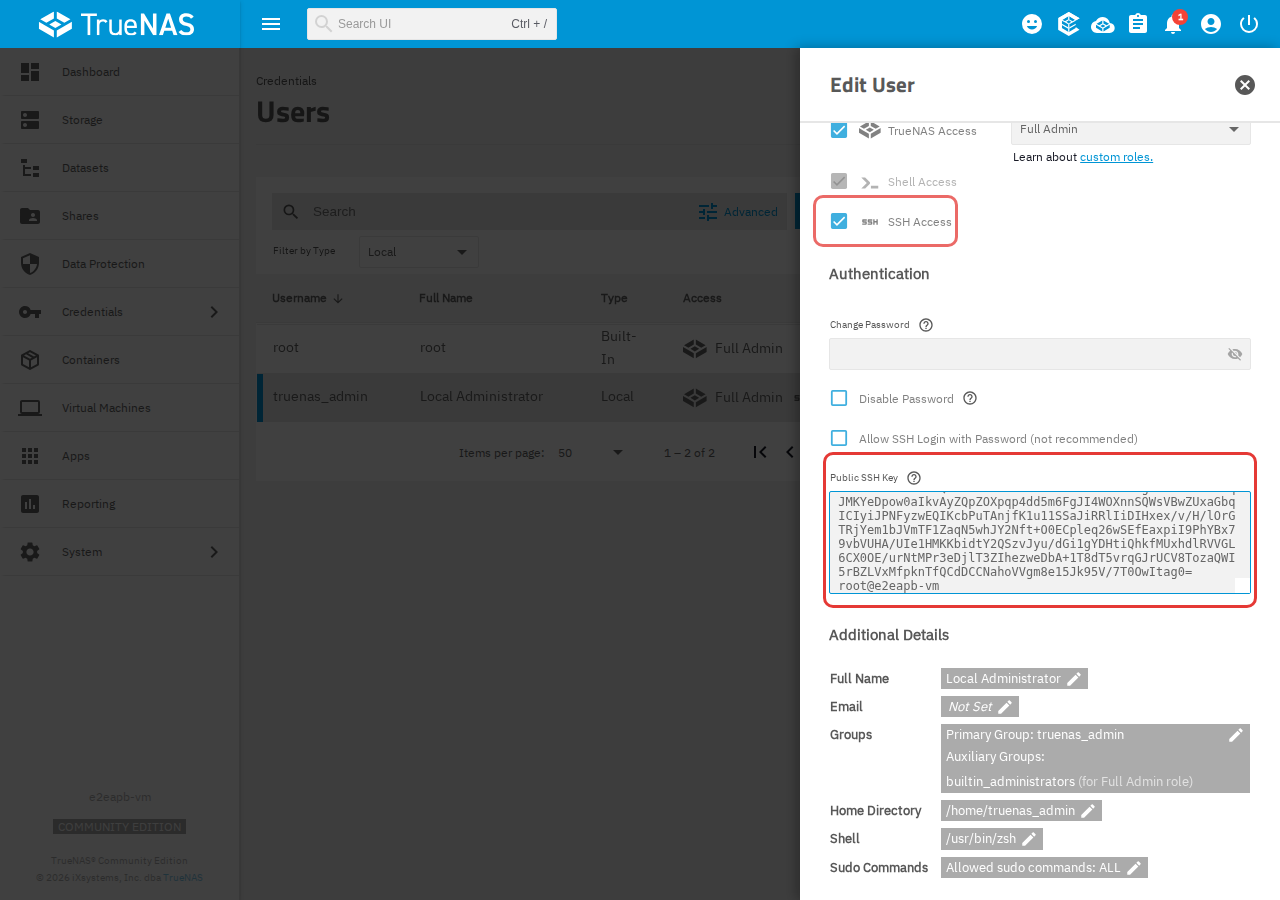Click the Public SSH Key help icon
Screen dimensions: 1280x900
[914, 478]
